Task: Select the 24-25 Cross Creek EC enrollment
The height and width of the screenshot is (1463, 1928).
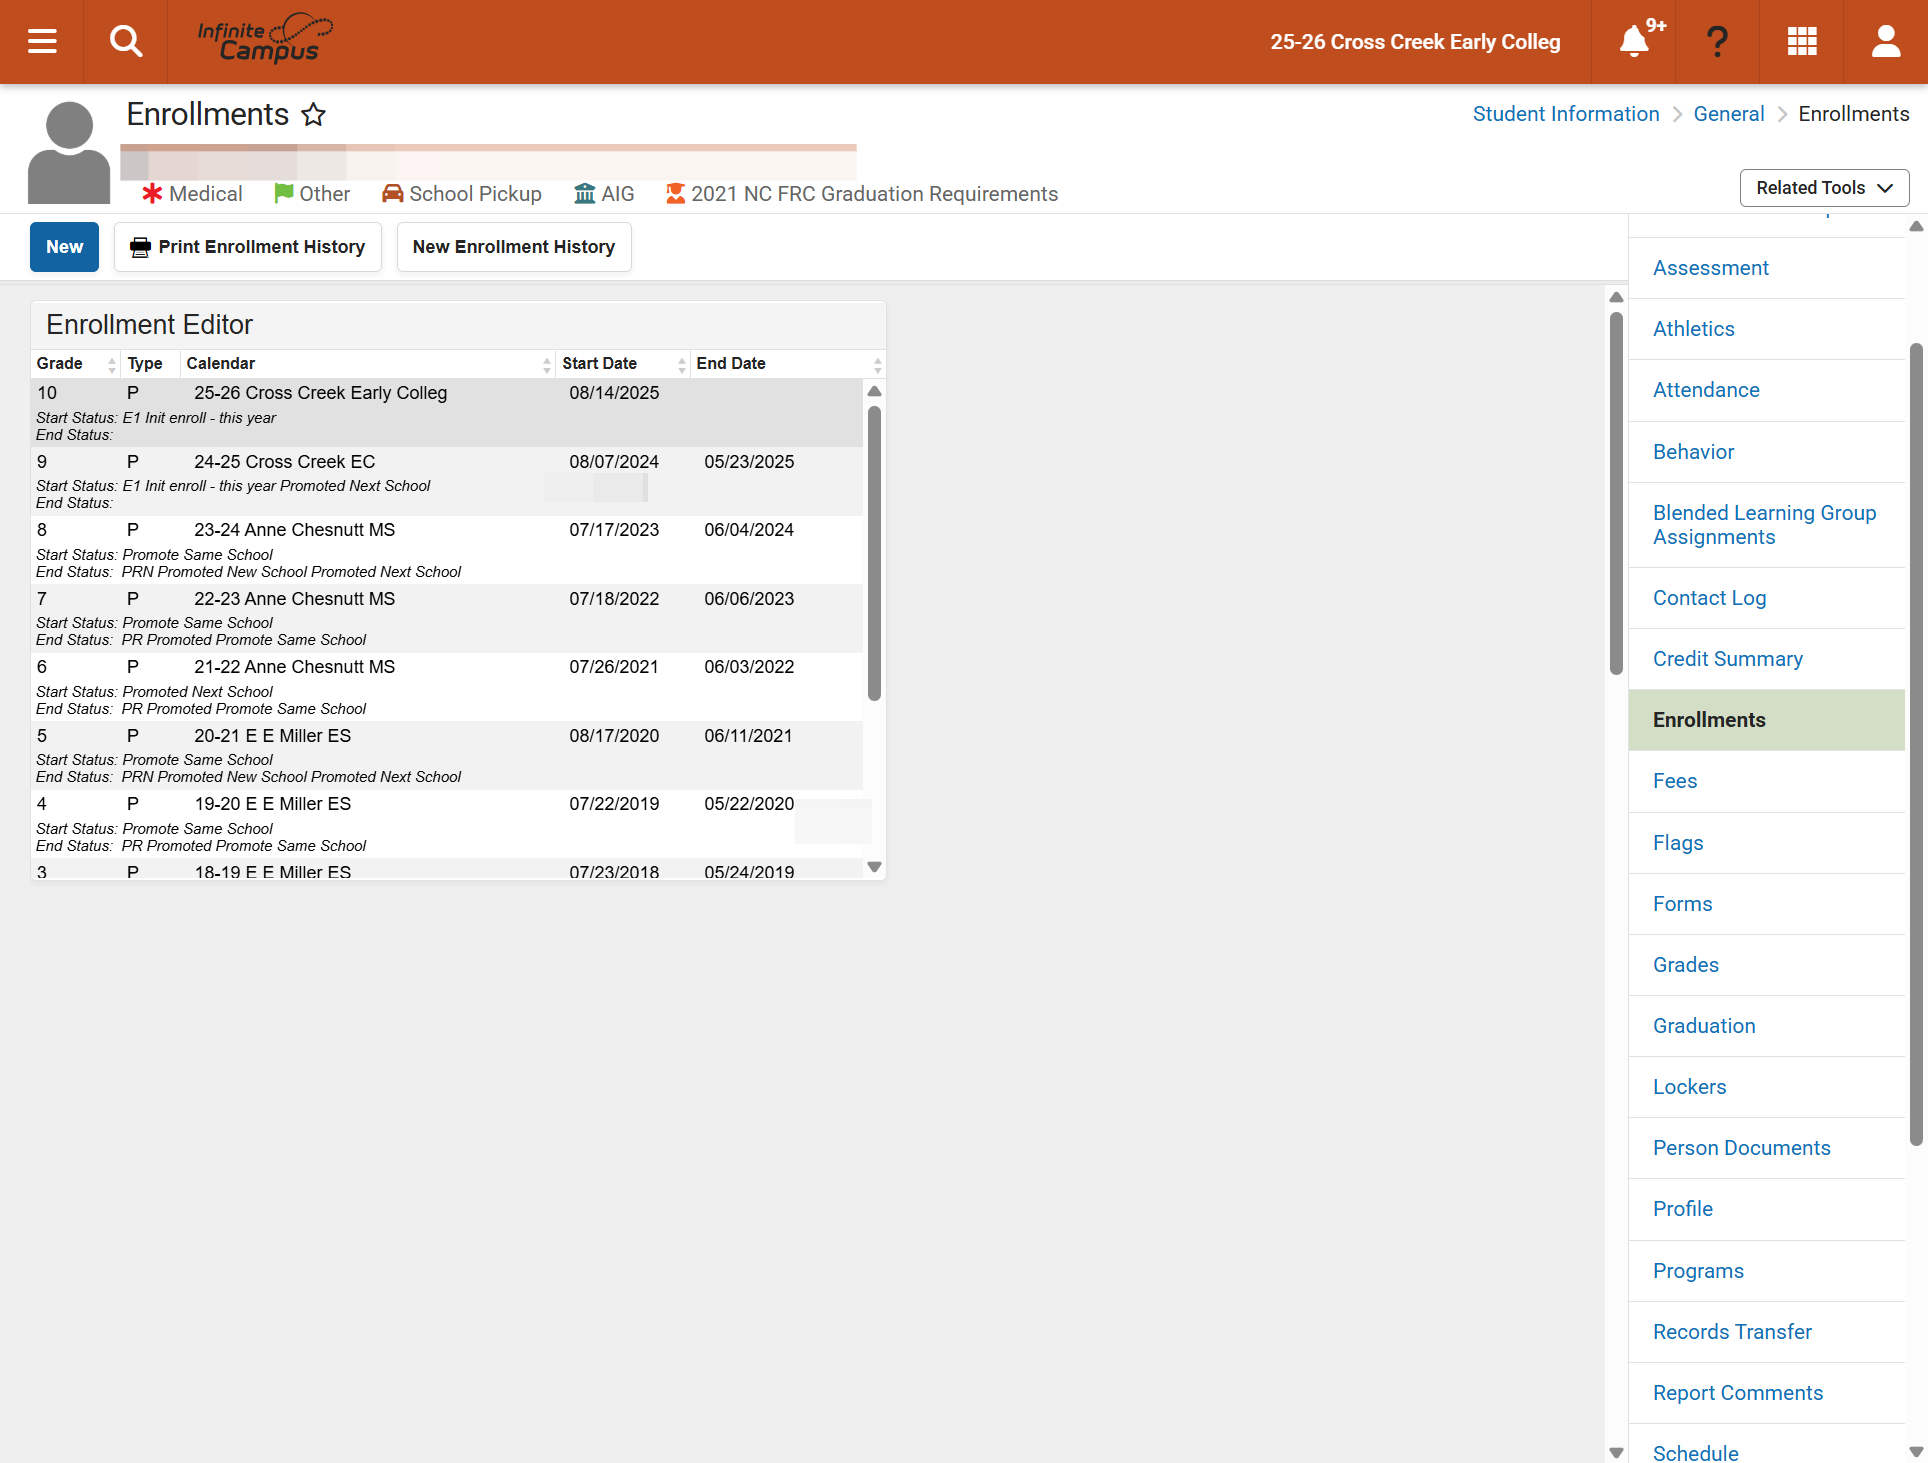Action: (x=447, y=481)
